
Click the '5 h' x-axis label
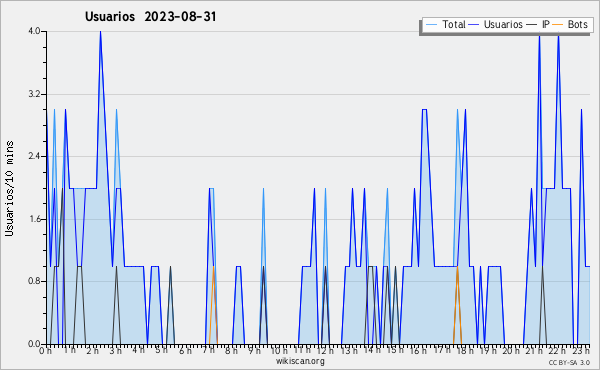click(x=161, y=350)
